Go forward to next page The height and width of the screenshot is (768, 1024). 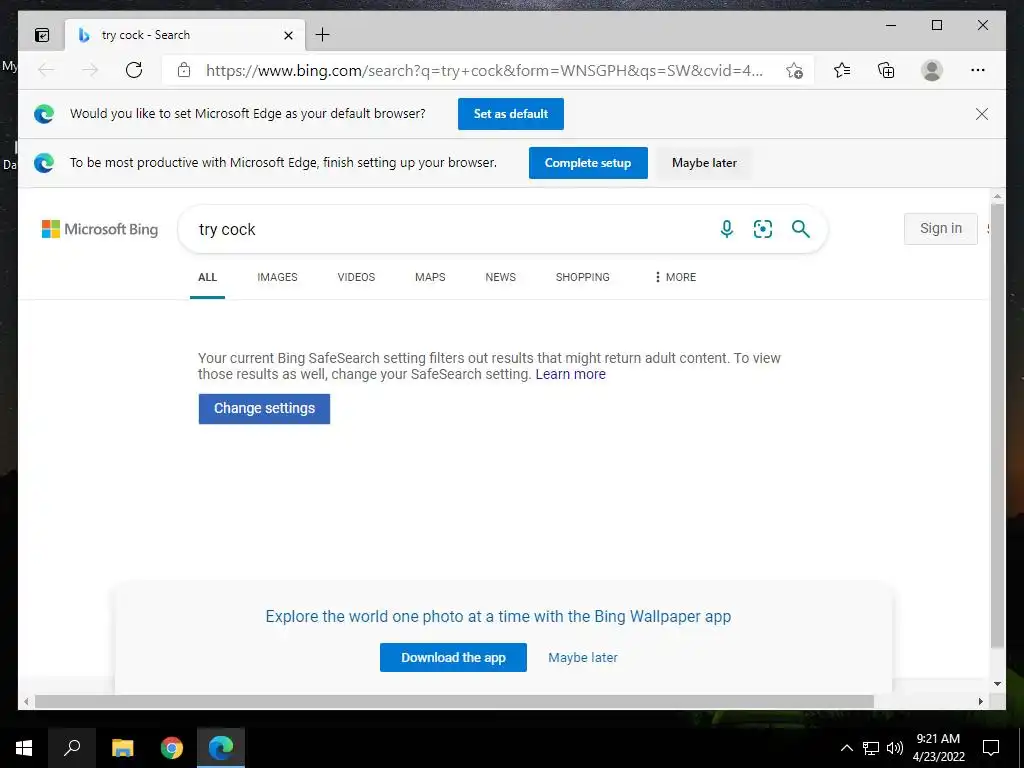pyautogui.click(x=90, y=70)
